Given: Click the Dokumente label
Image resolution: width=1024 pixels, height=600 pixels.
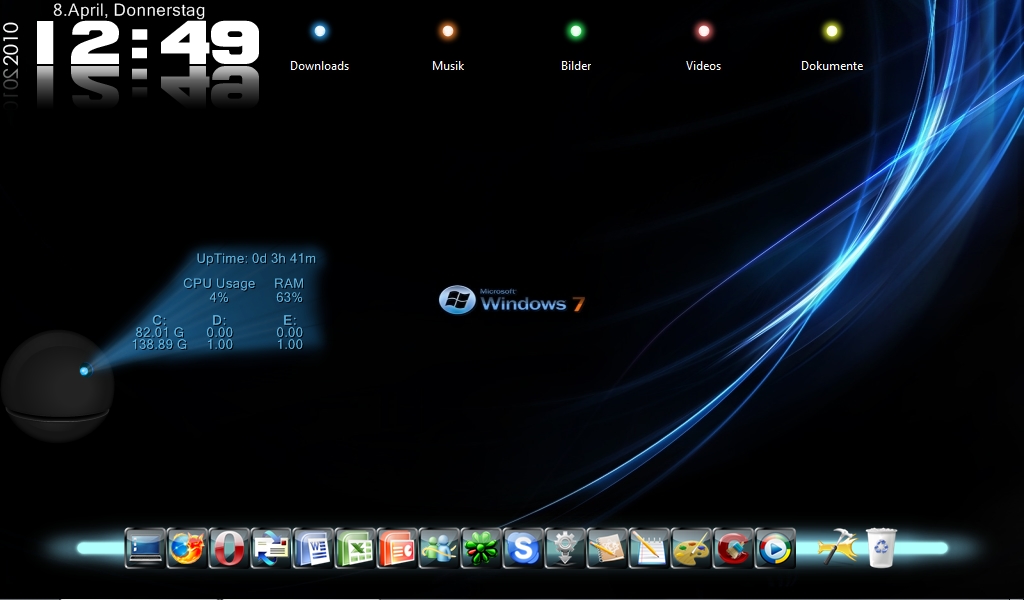Looking at the screenshot, I should click(832, 66).
